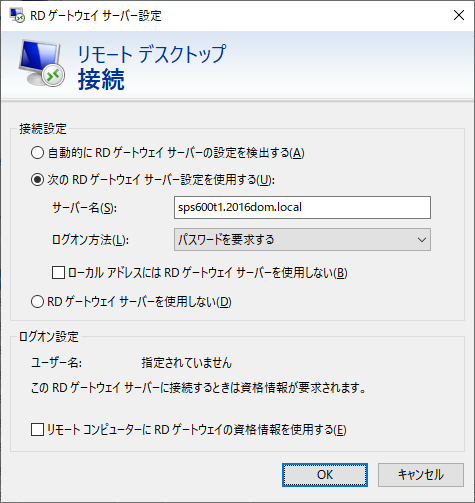This screenshot has height=503, width=475.
Task: Enable ローカル アドレスには RD ゲートウェイ サーバーを使用しない checkbox
Action: (58, 272)
